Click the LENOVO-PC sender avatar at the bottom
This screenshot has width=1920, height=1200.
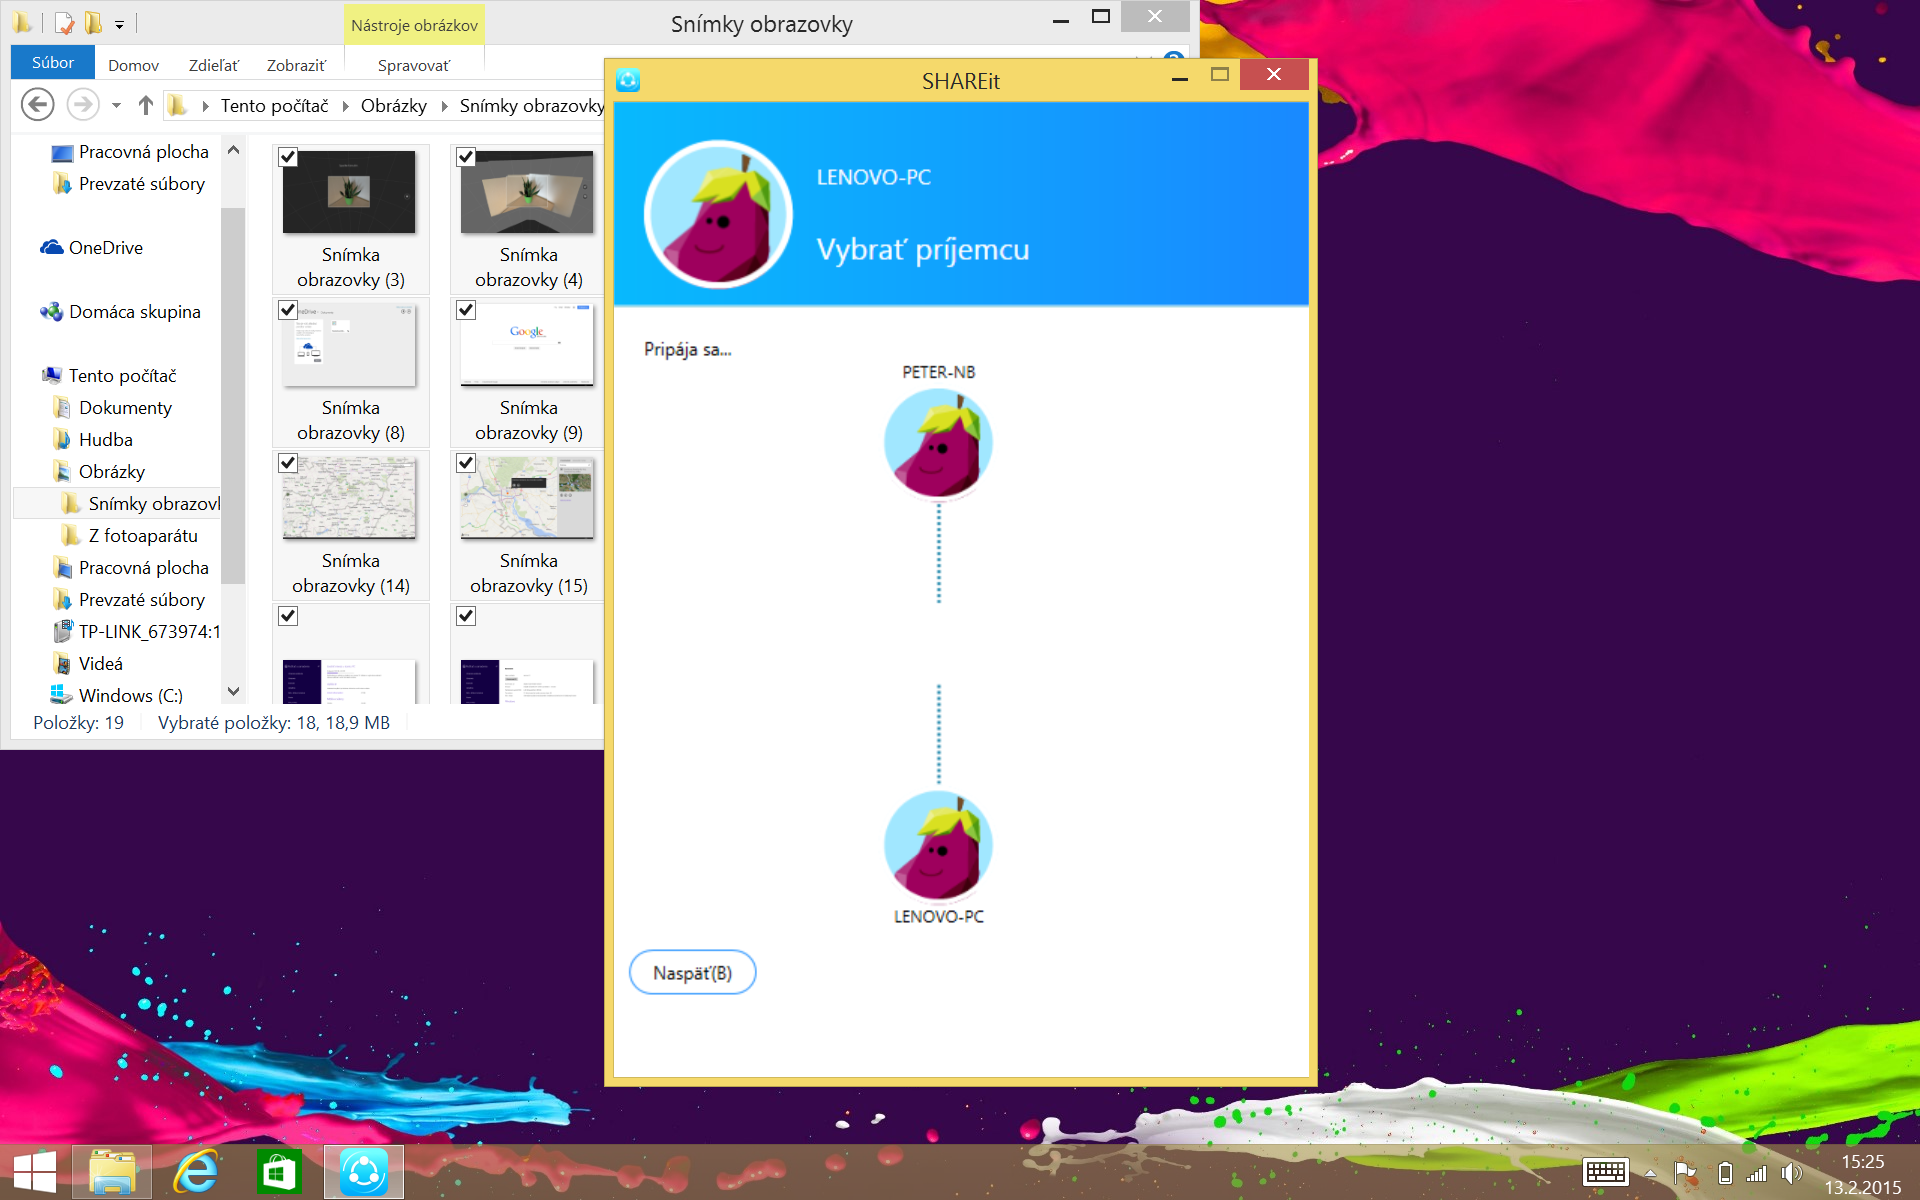938,845
